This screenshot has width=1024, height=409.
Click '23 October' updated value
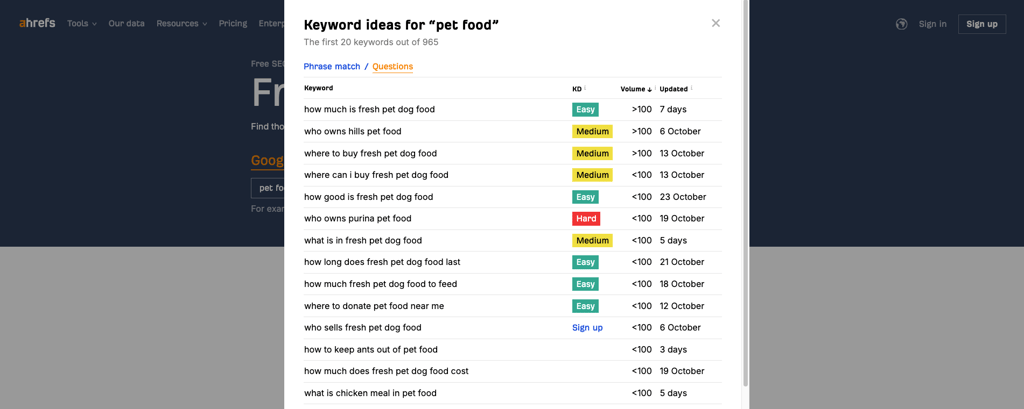coord(682,197)
